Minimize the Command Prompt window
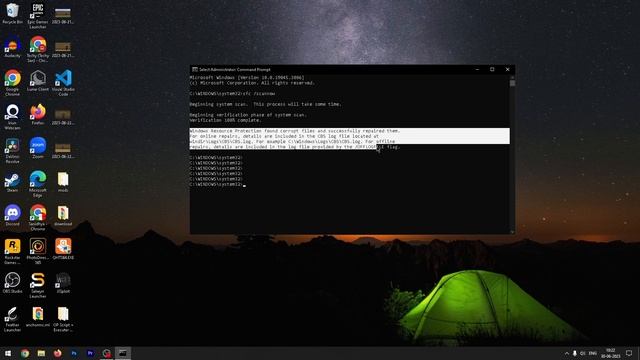640x360 pixels. click(477, 69)
